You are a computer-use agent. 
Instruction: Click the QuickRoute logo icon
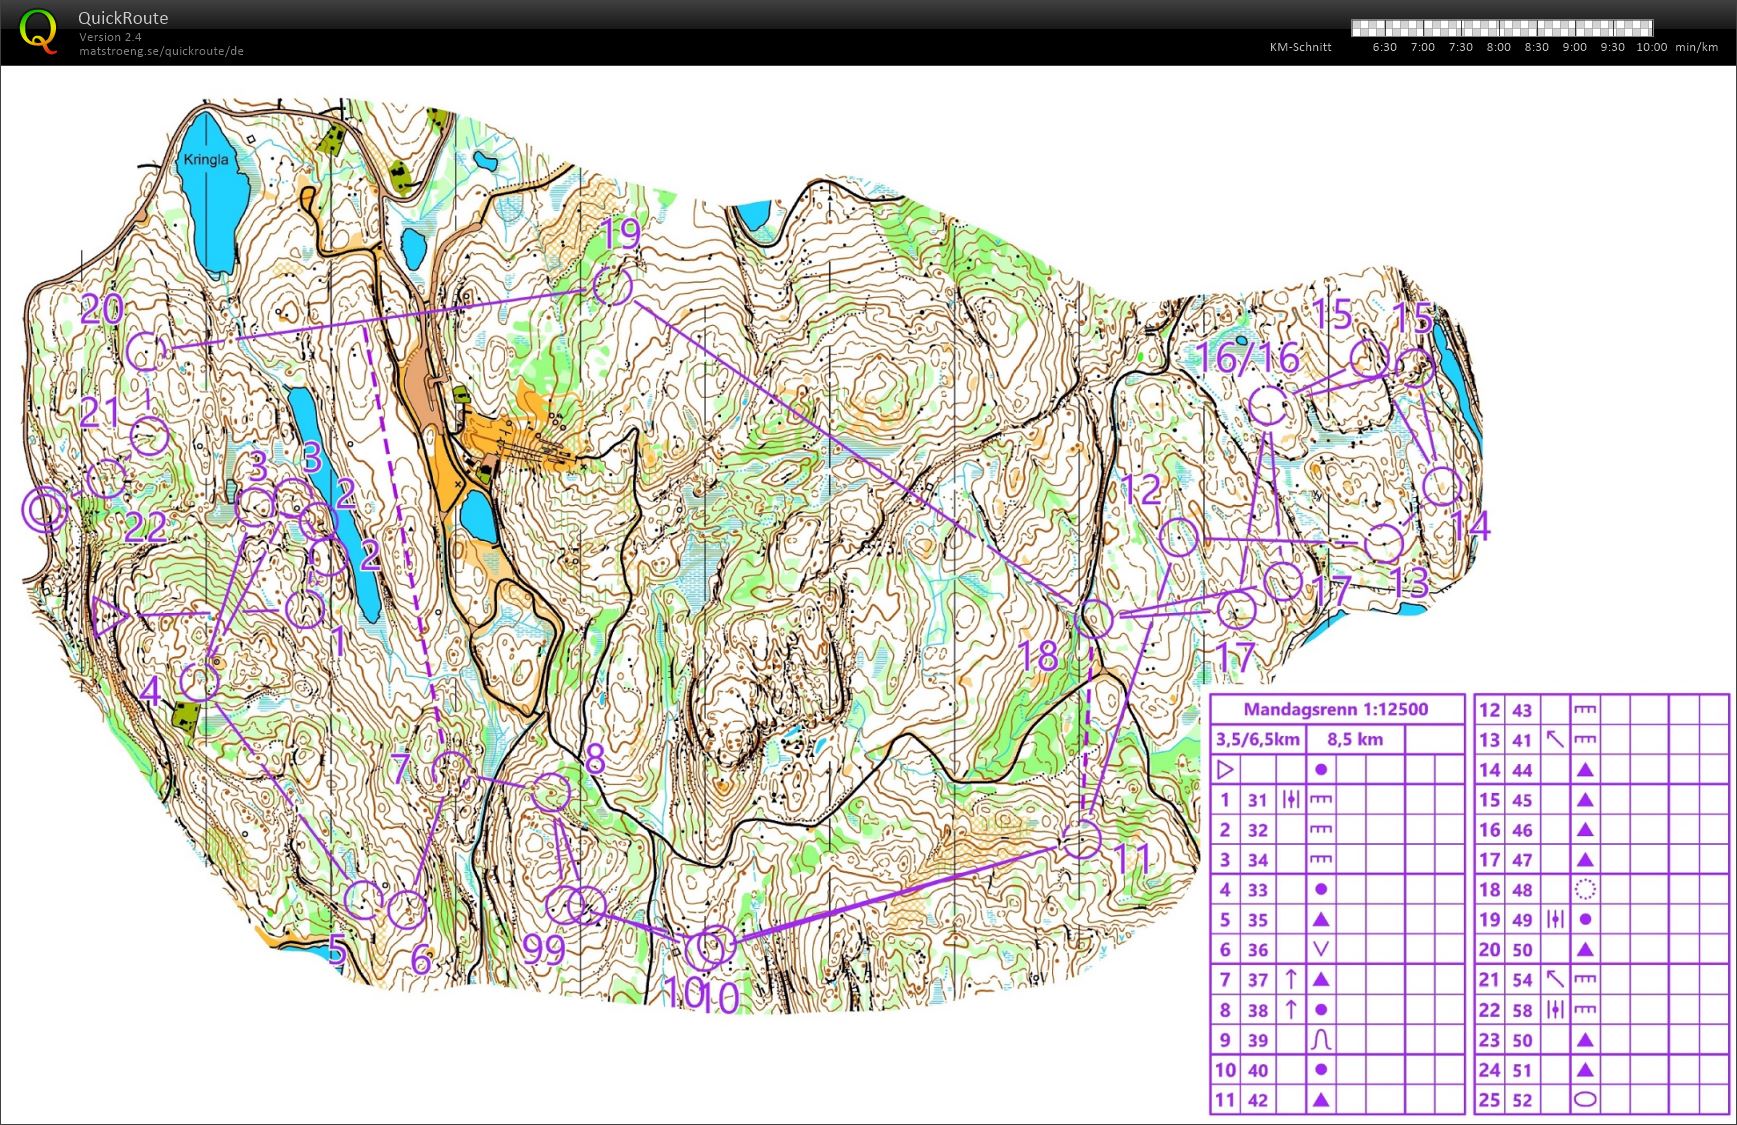coord(38,31)
